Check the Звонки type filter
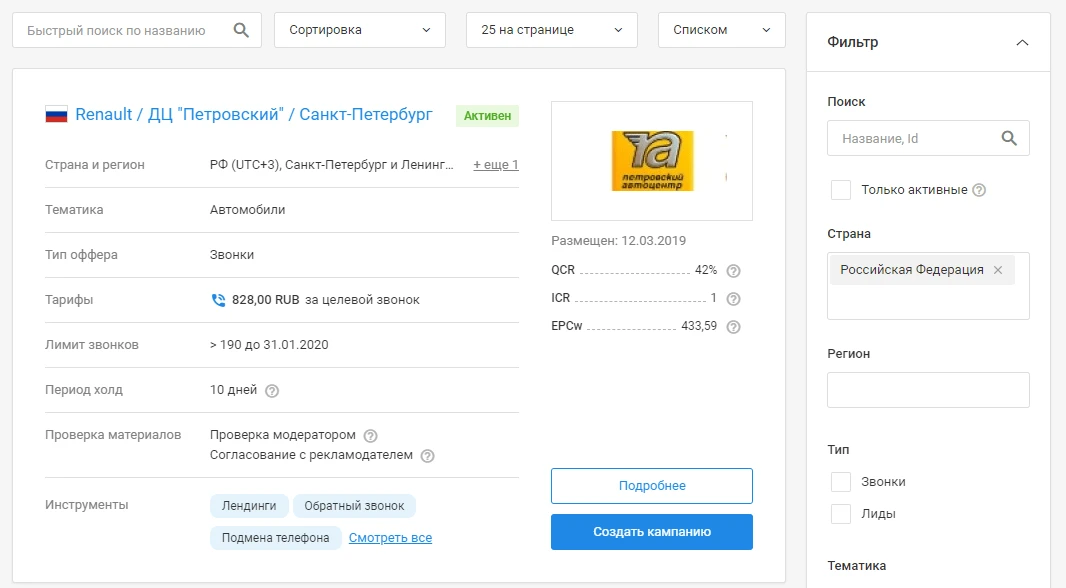The width and height of the screenshot is (1066, 588). 841,482
